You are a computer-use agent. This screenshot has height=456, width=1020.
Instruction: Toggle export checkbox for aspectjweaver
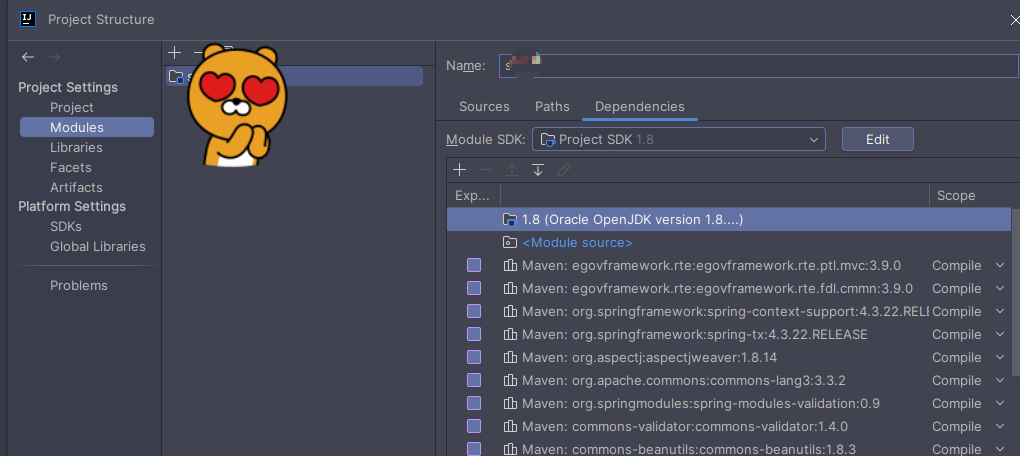tap(474, 357)
